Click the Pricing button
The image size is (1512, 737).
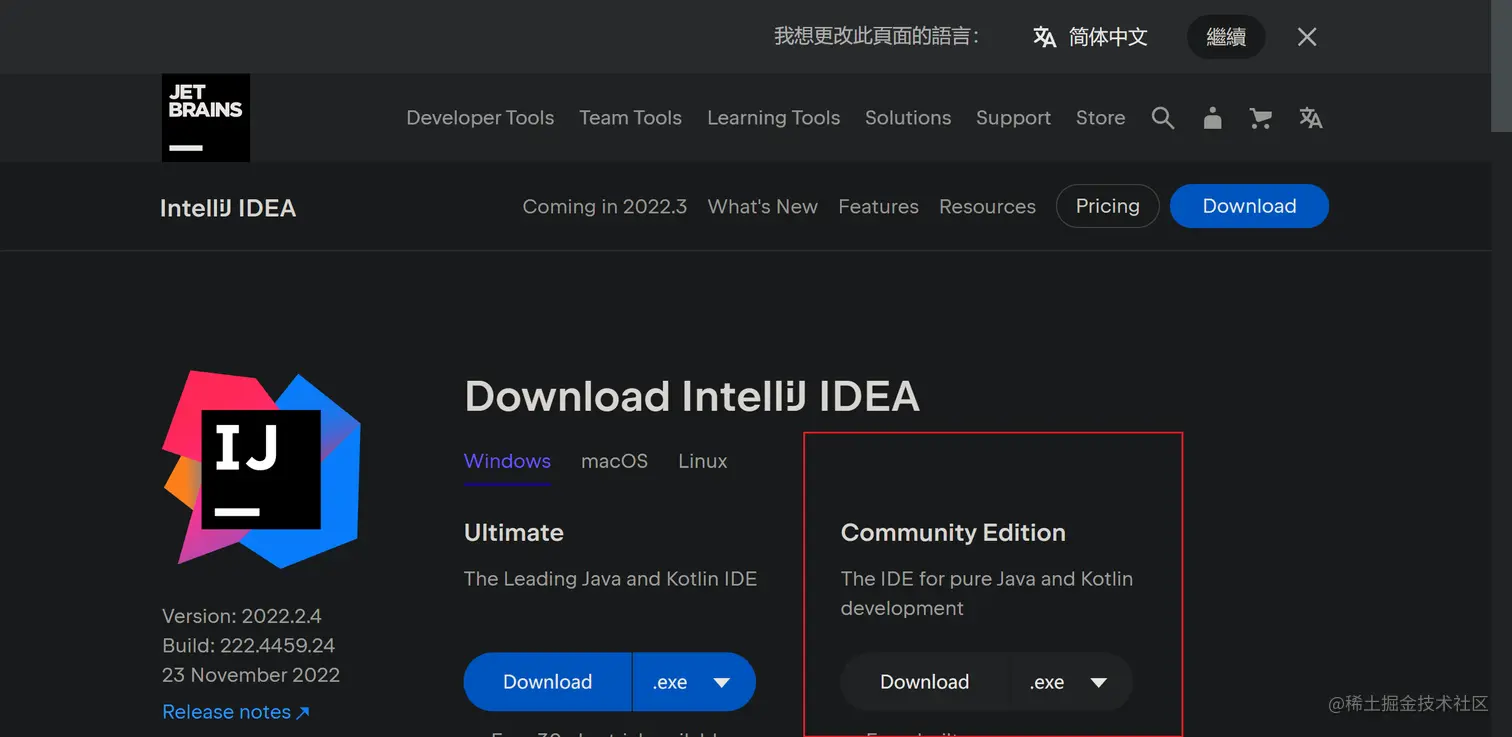tap(1107, 206)
